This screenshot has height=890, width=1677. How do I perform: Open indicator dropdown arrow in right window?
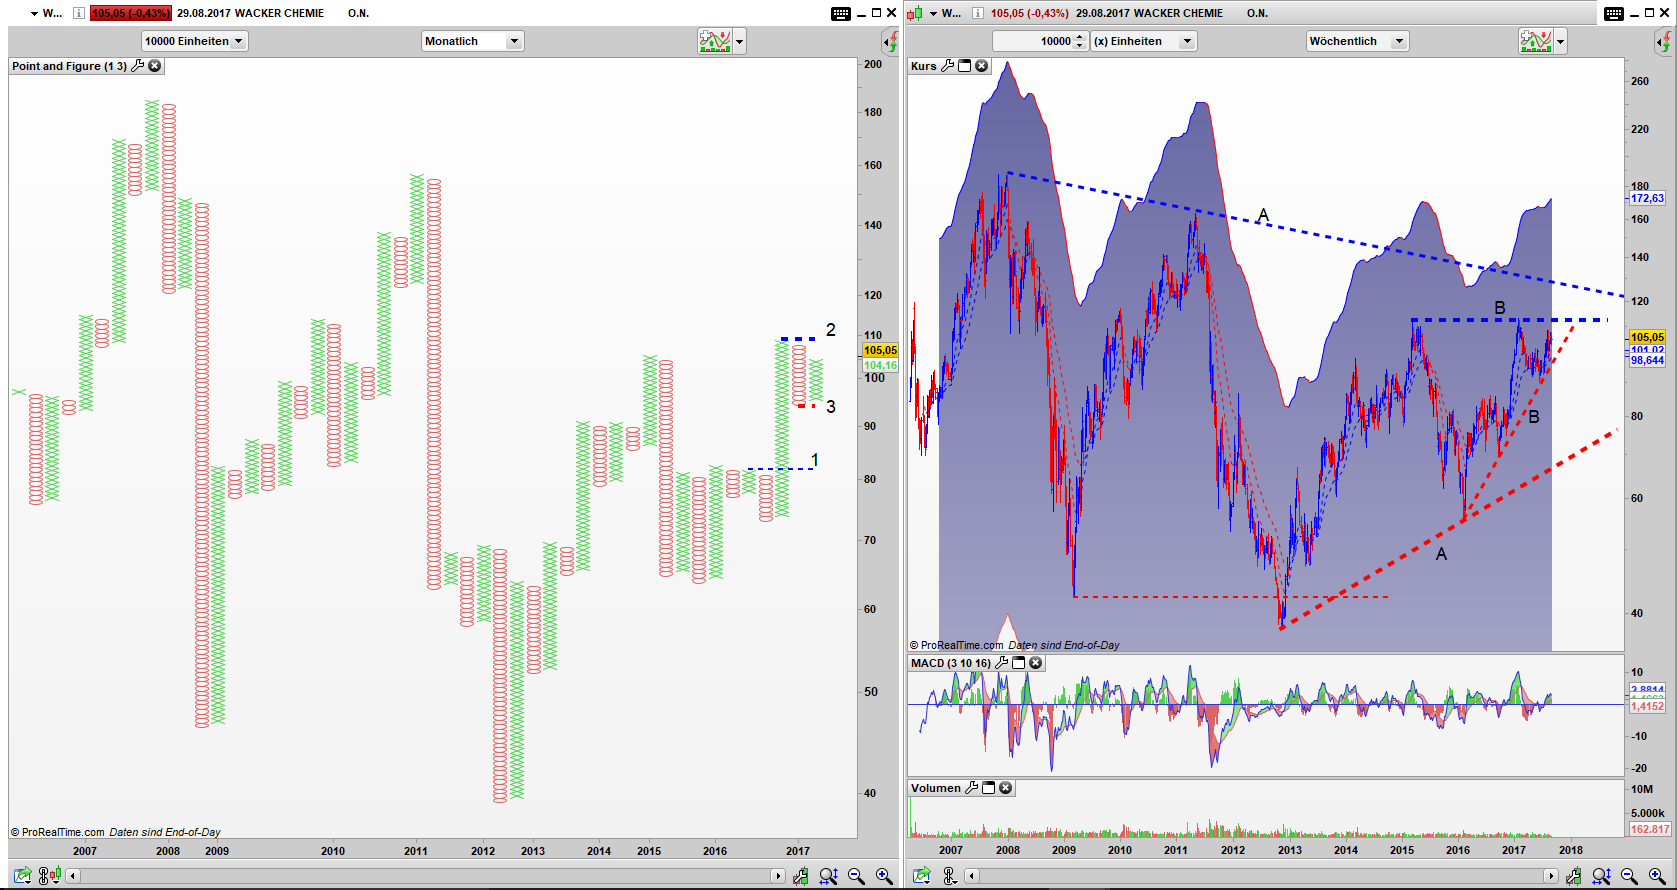[1560, 41]
